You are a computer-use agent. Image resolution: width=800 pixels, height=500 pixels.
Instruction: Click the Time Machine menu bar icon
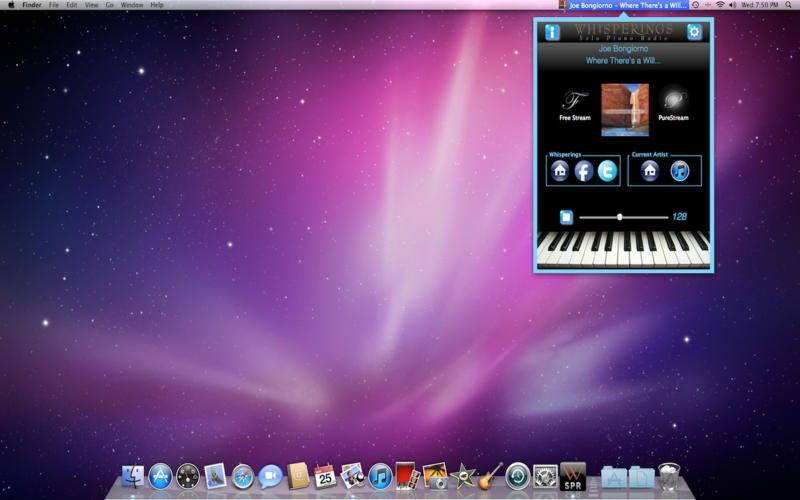695,5
